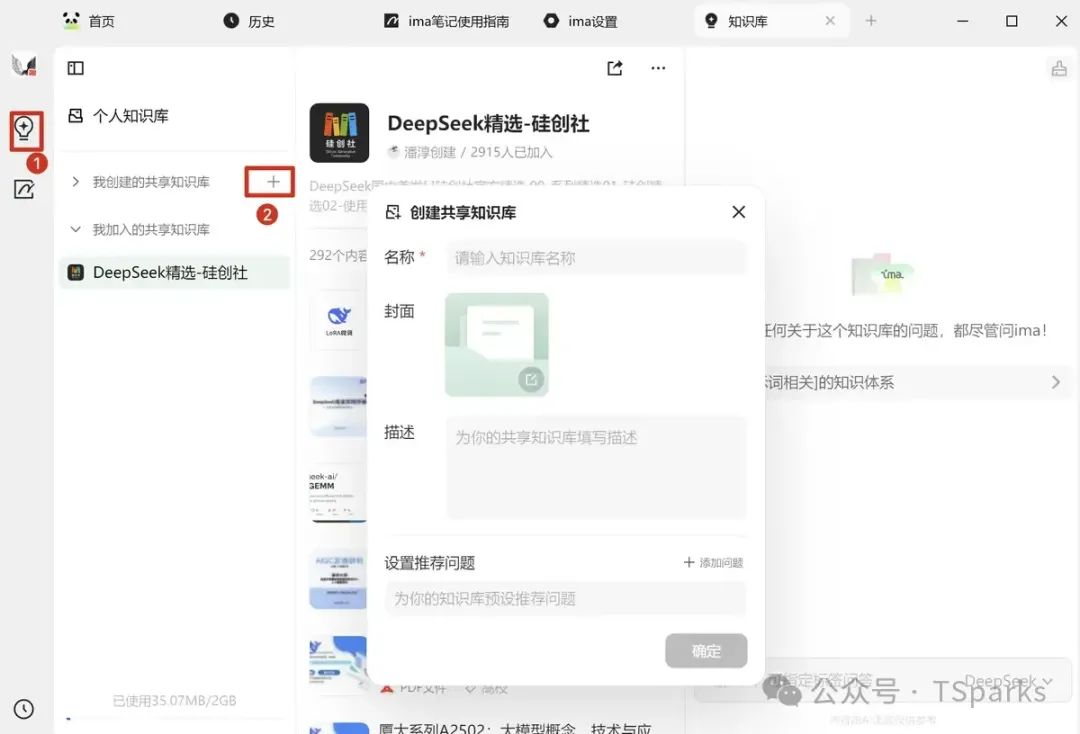
Task: Click the recommended question input field
Action: pos(565,598)
